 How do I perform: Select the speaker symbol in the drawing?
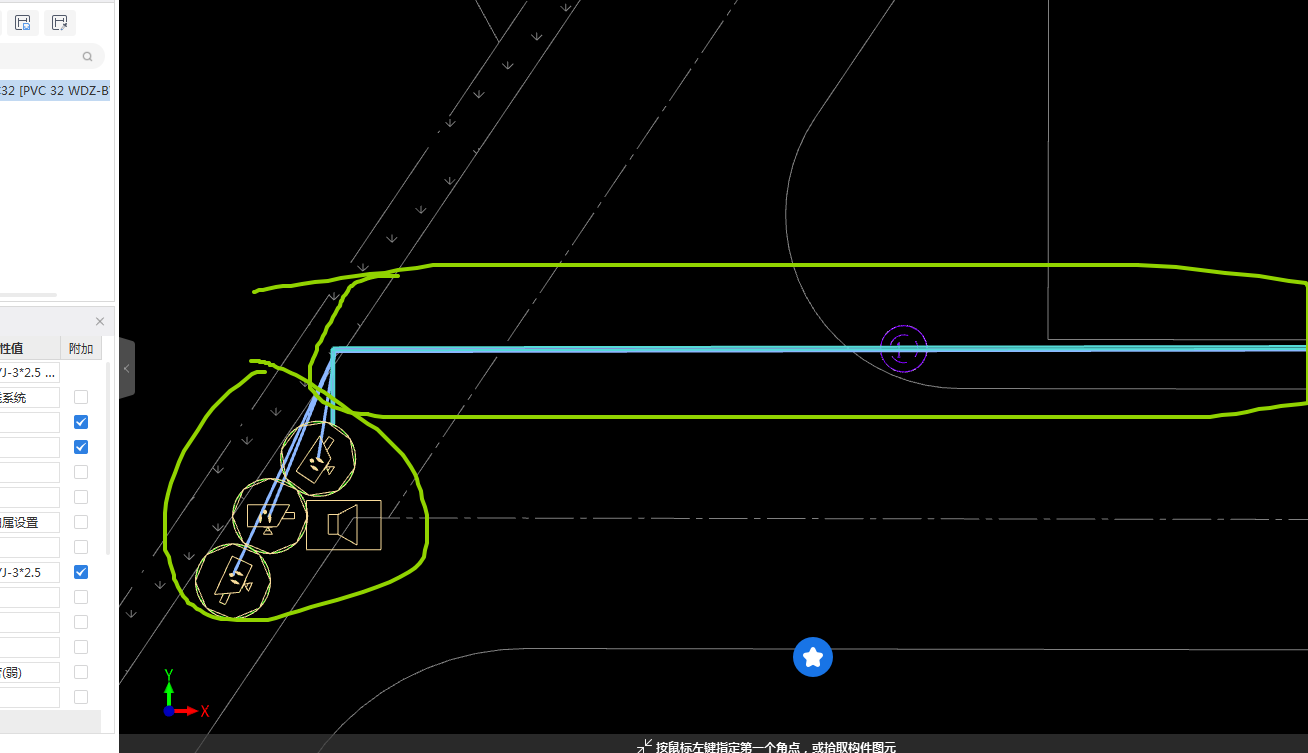point(344,525)
